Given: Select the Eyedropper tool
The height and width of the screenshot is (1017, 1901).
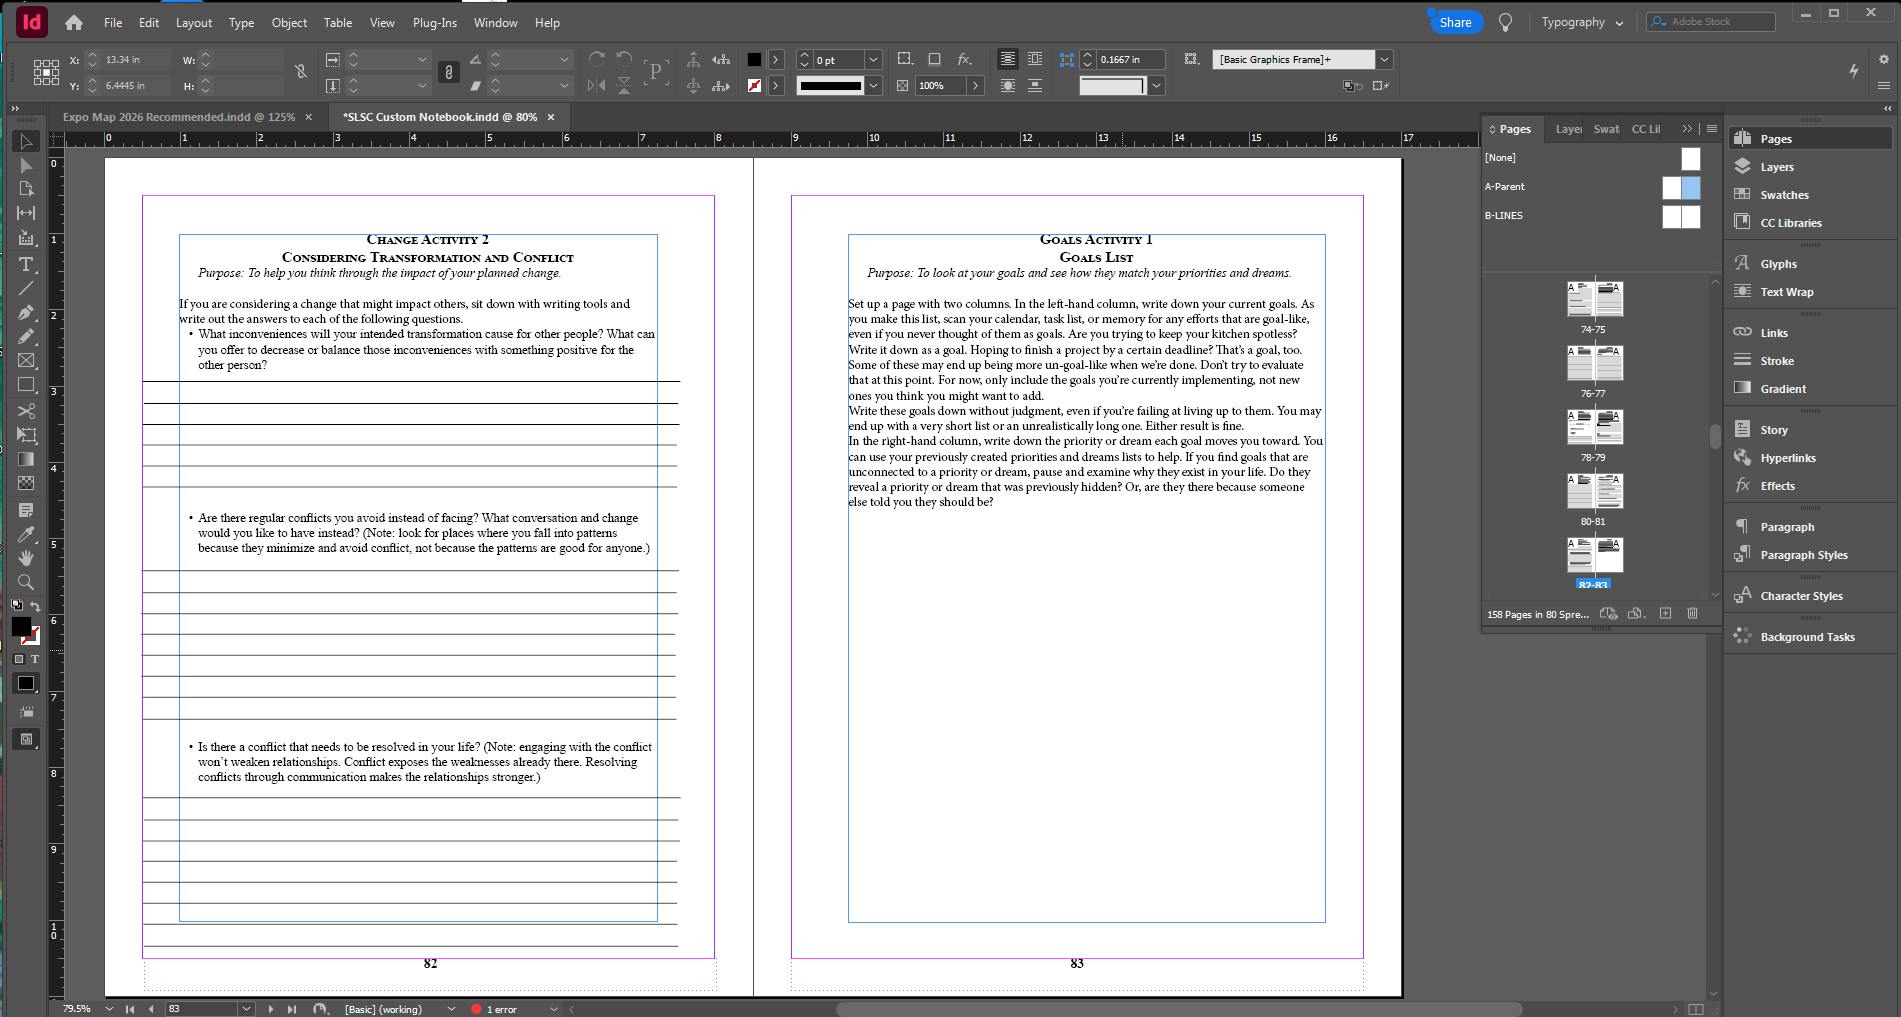Looking at the screenshot, I should coord(26,534).
